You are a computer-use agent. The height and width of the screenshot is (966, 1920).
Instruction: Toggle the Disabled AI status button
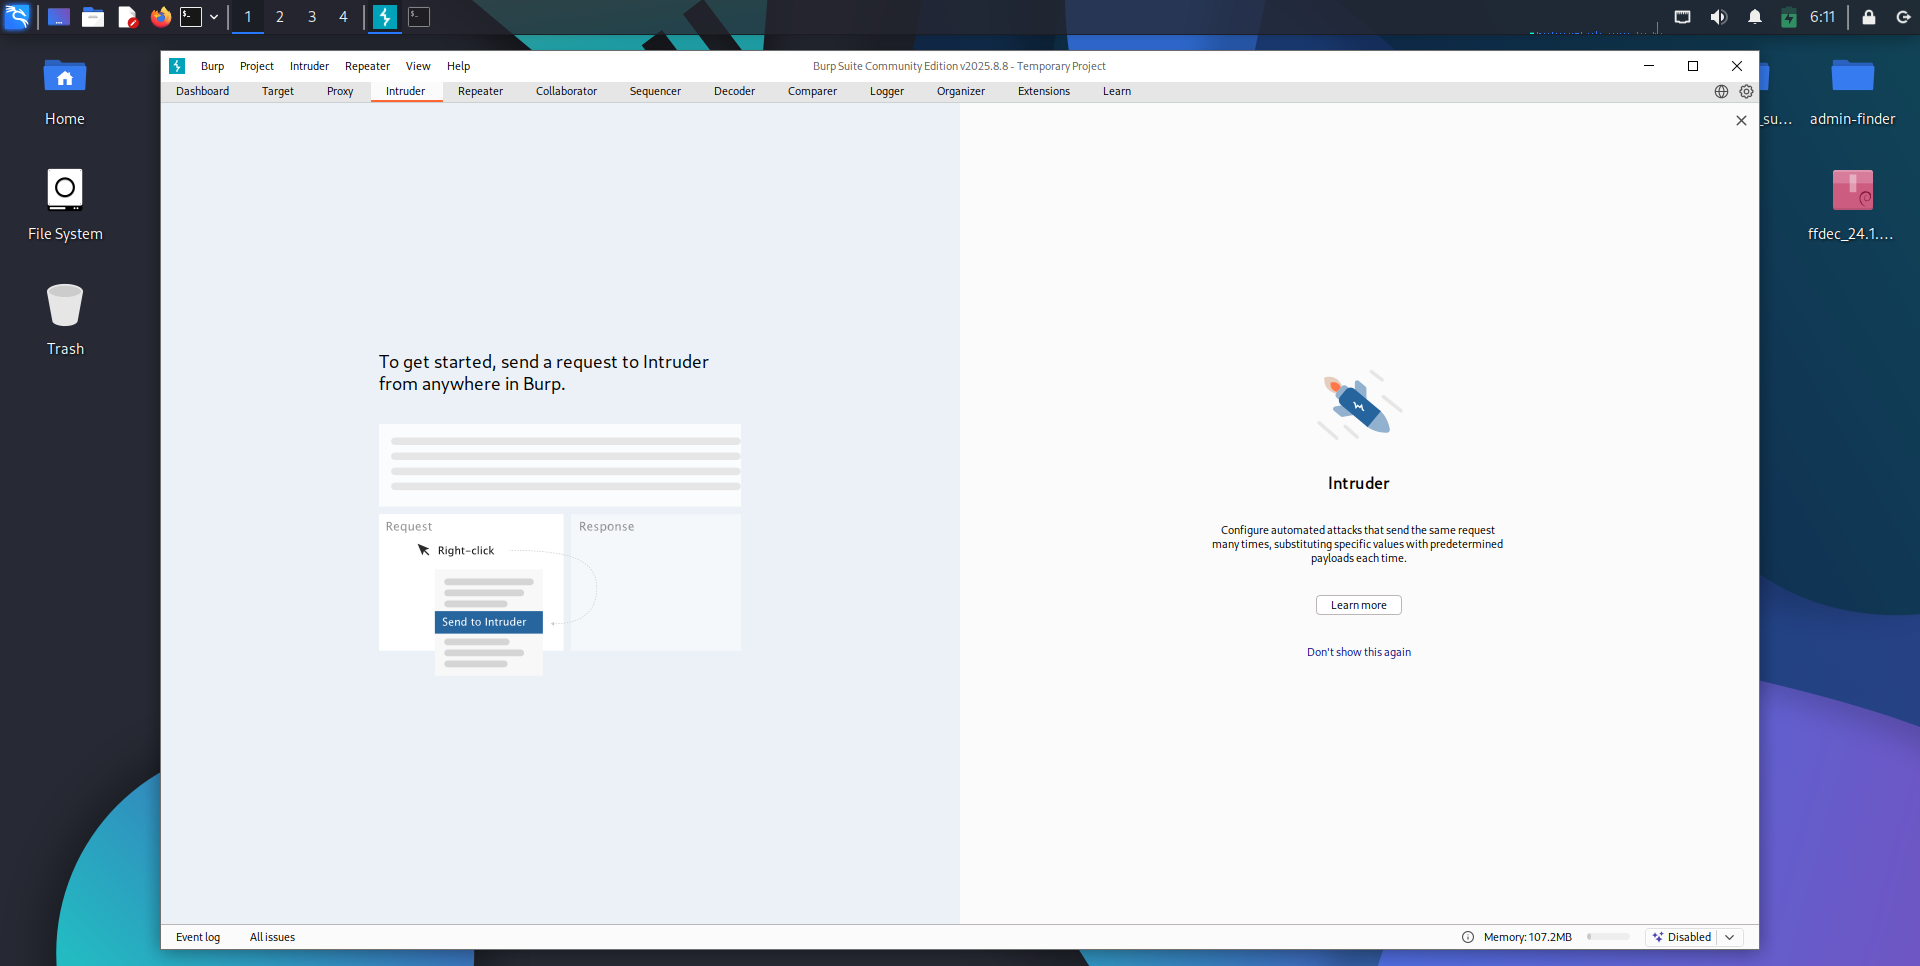pyautogui.click(x=1682, y=937)
